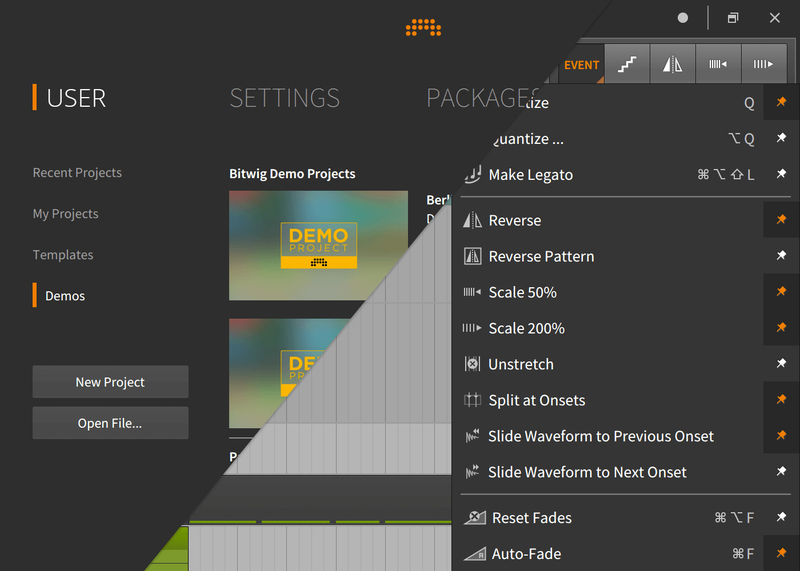Viewport: 800px width, 571px height.
Task: Click the record dot icon in title bar
Action: (x=683, y=18)
